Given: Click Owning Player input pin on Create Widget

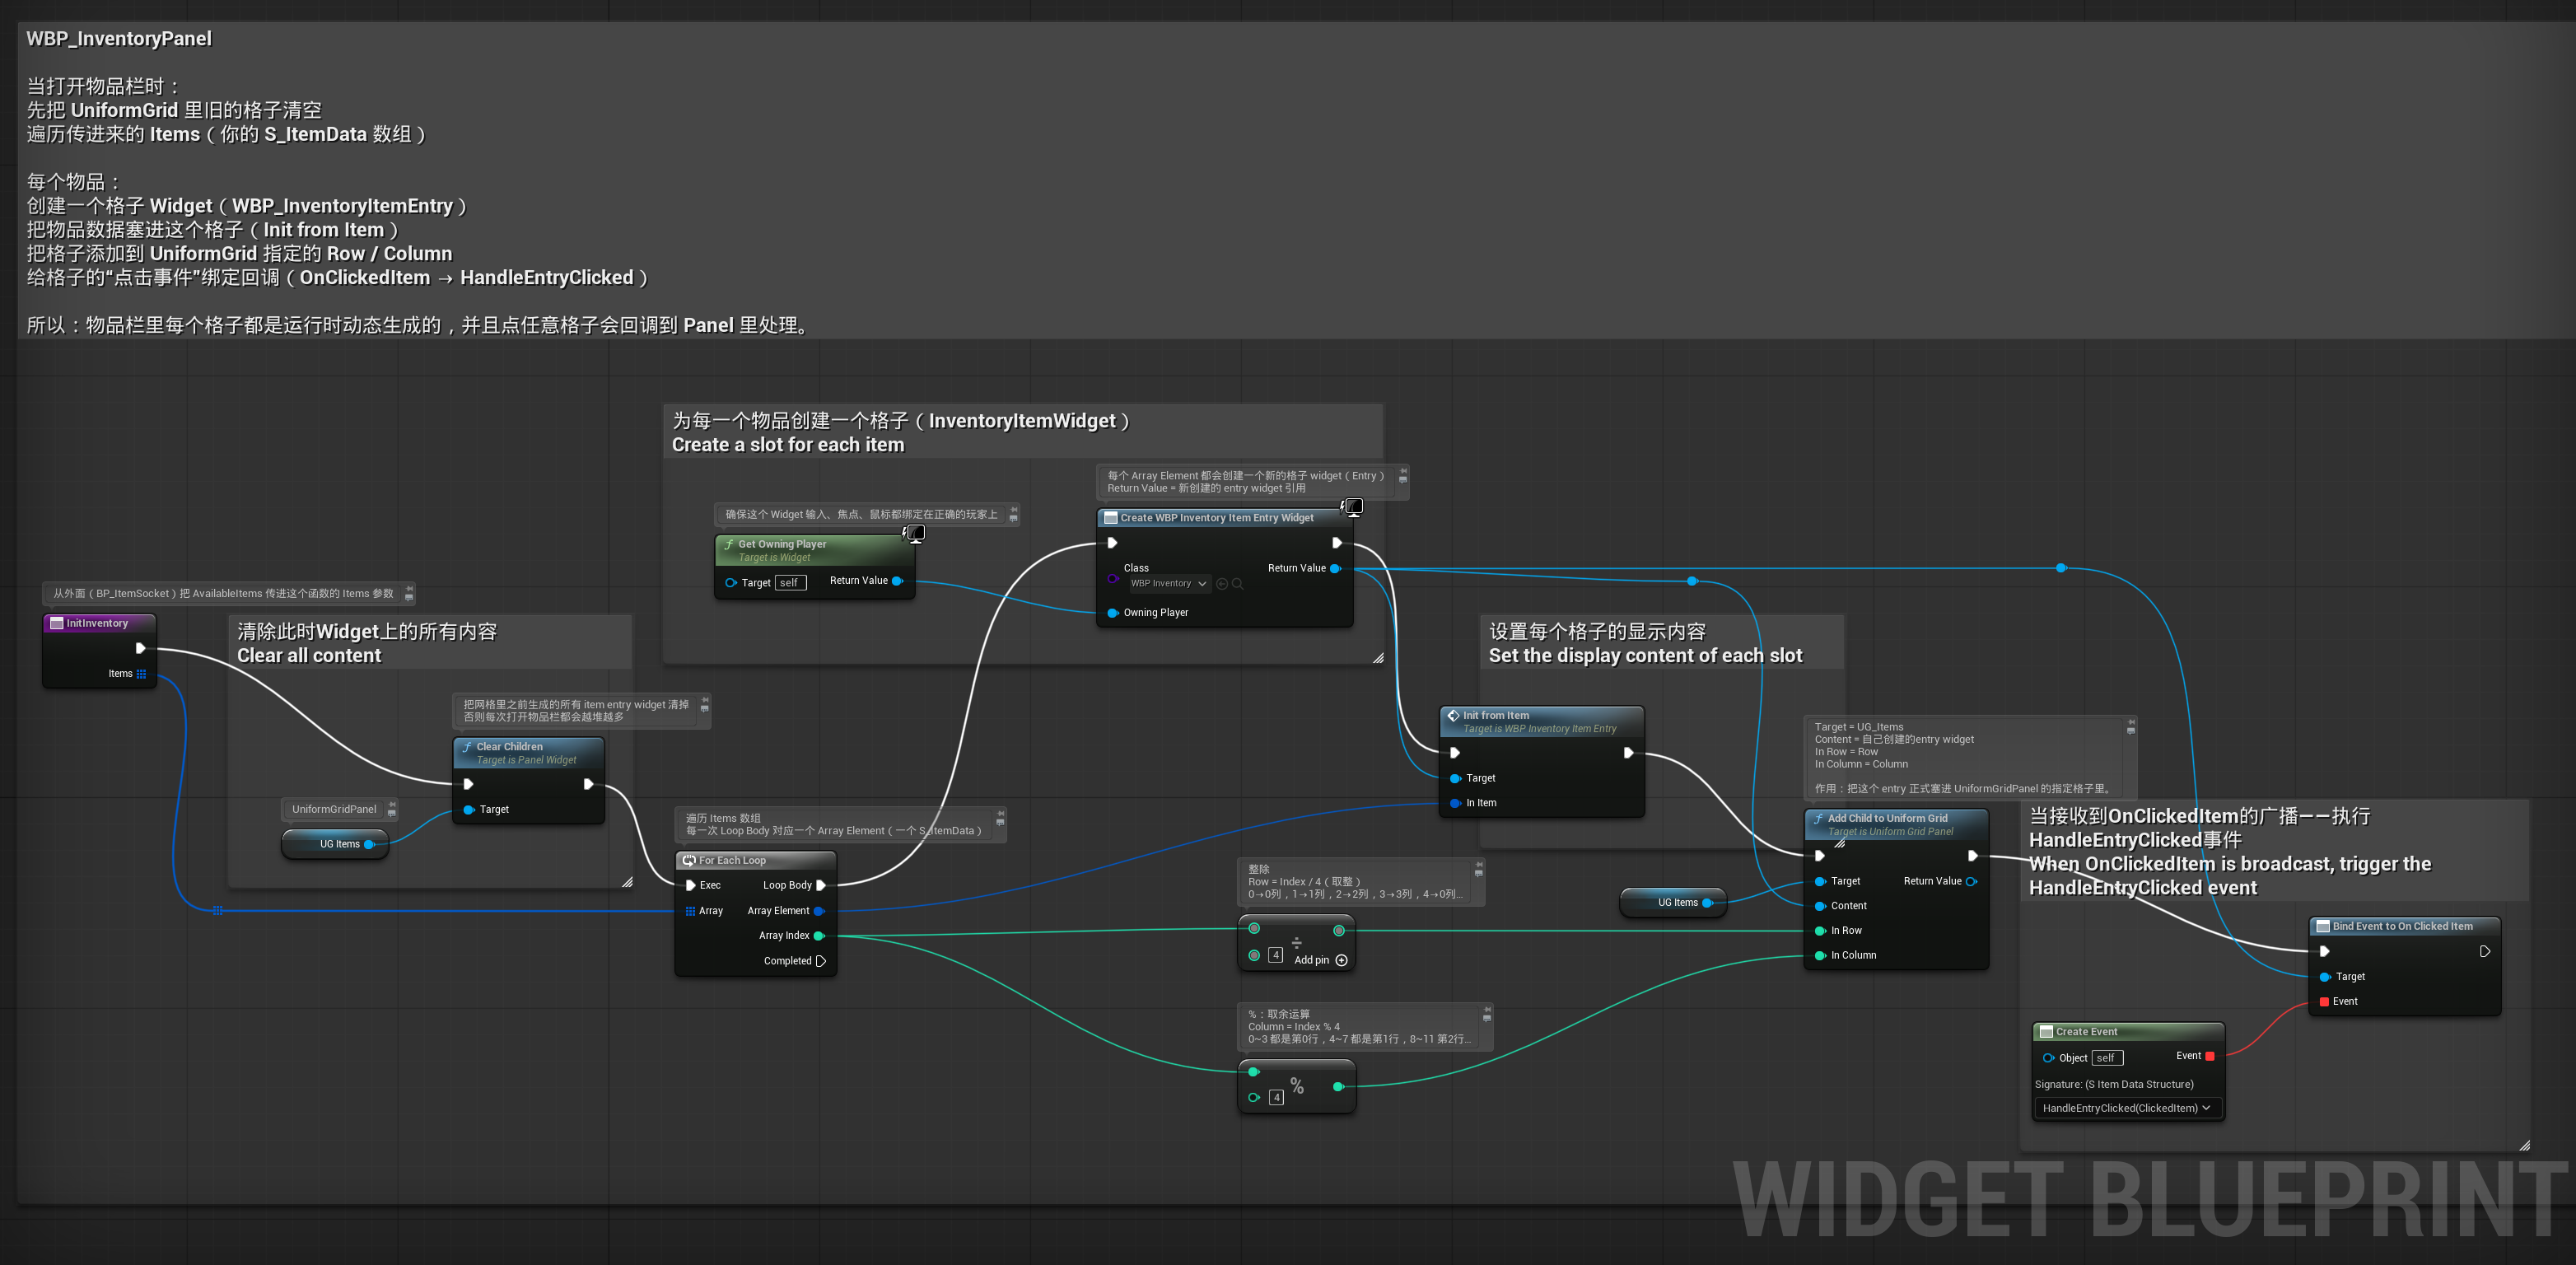Looking at the screenshot, I should coord(1113,613).
